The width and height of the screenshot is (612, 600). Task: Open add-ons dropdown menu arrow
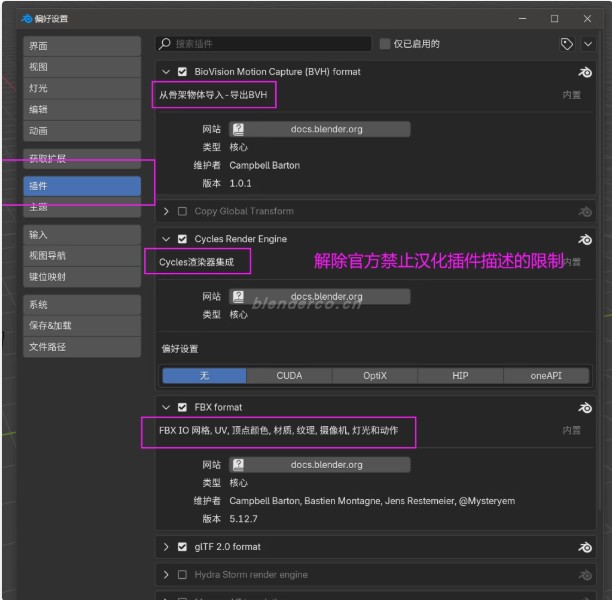[588, 44]
